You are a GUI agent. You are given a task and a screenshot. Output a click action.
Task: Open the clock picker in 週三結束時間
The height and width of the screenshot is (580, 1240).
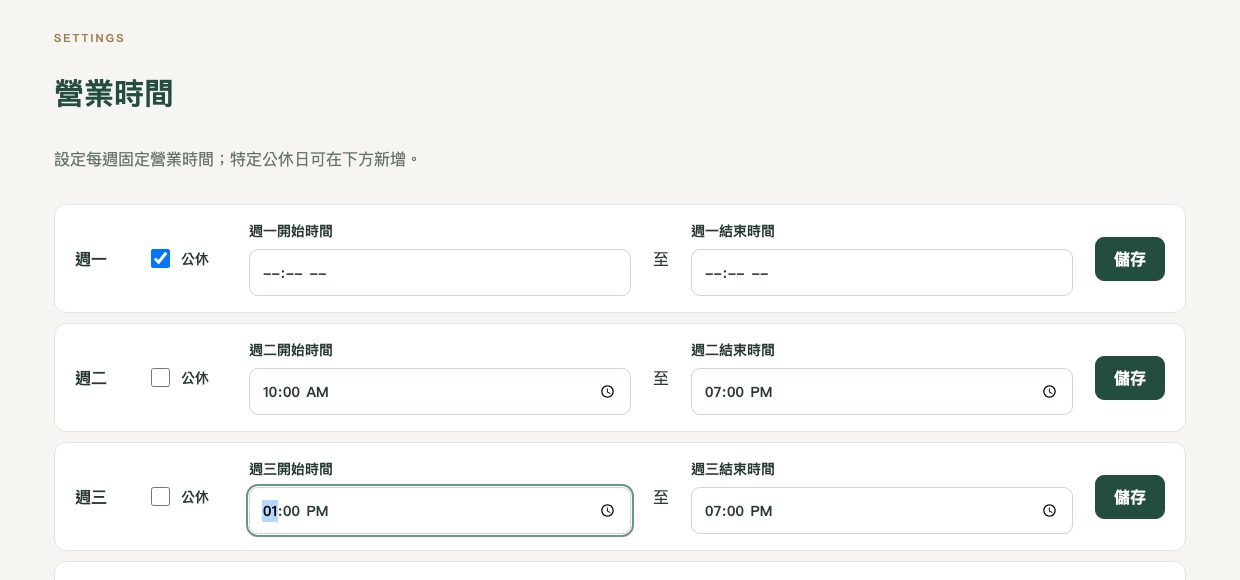tap(1049, 511)
